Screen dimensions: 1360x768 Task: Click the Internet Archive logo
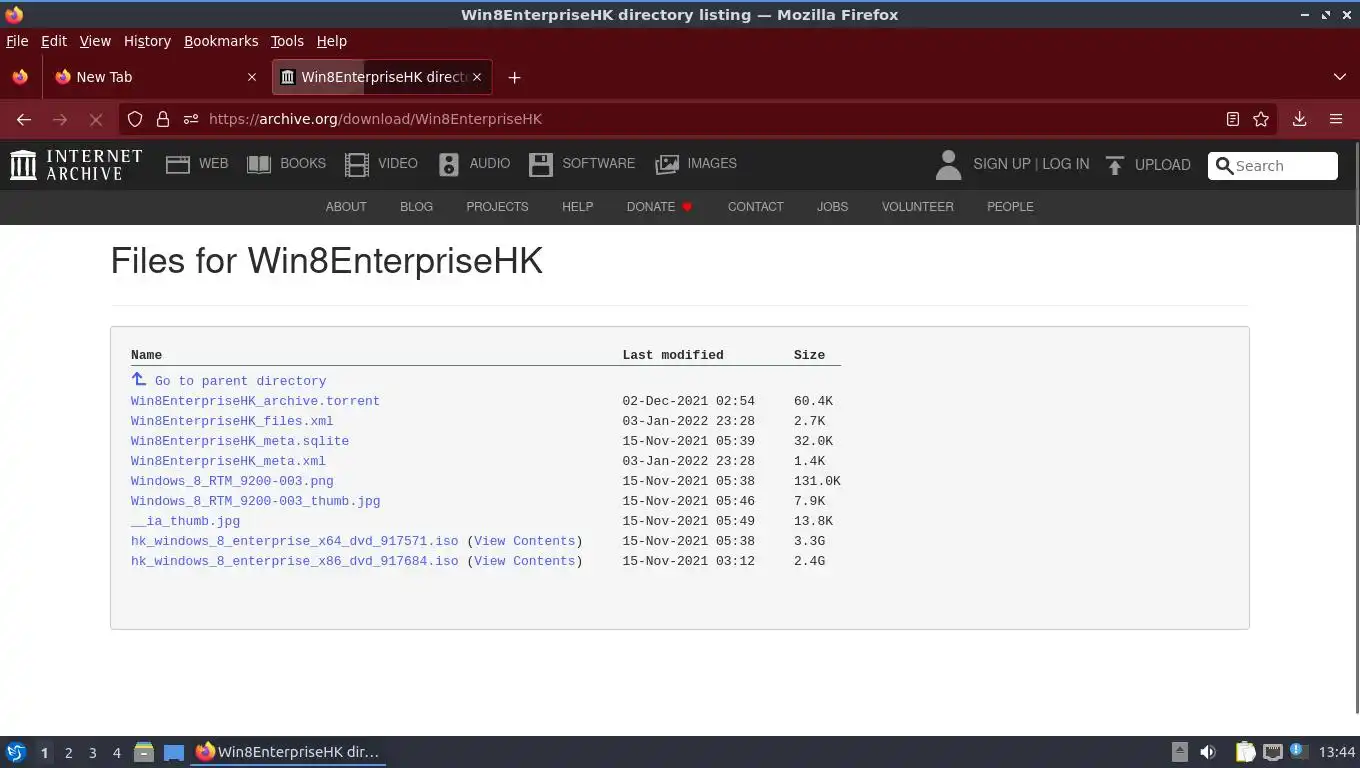(76, 165)
